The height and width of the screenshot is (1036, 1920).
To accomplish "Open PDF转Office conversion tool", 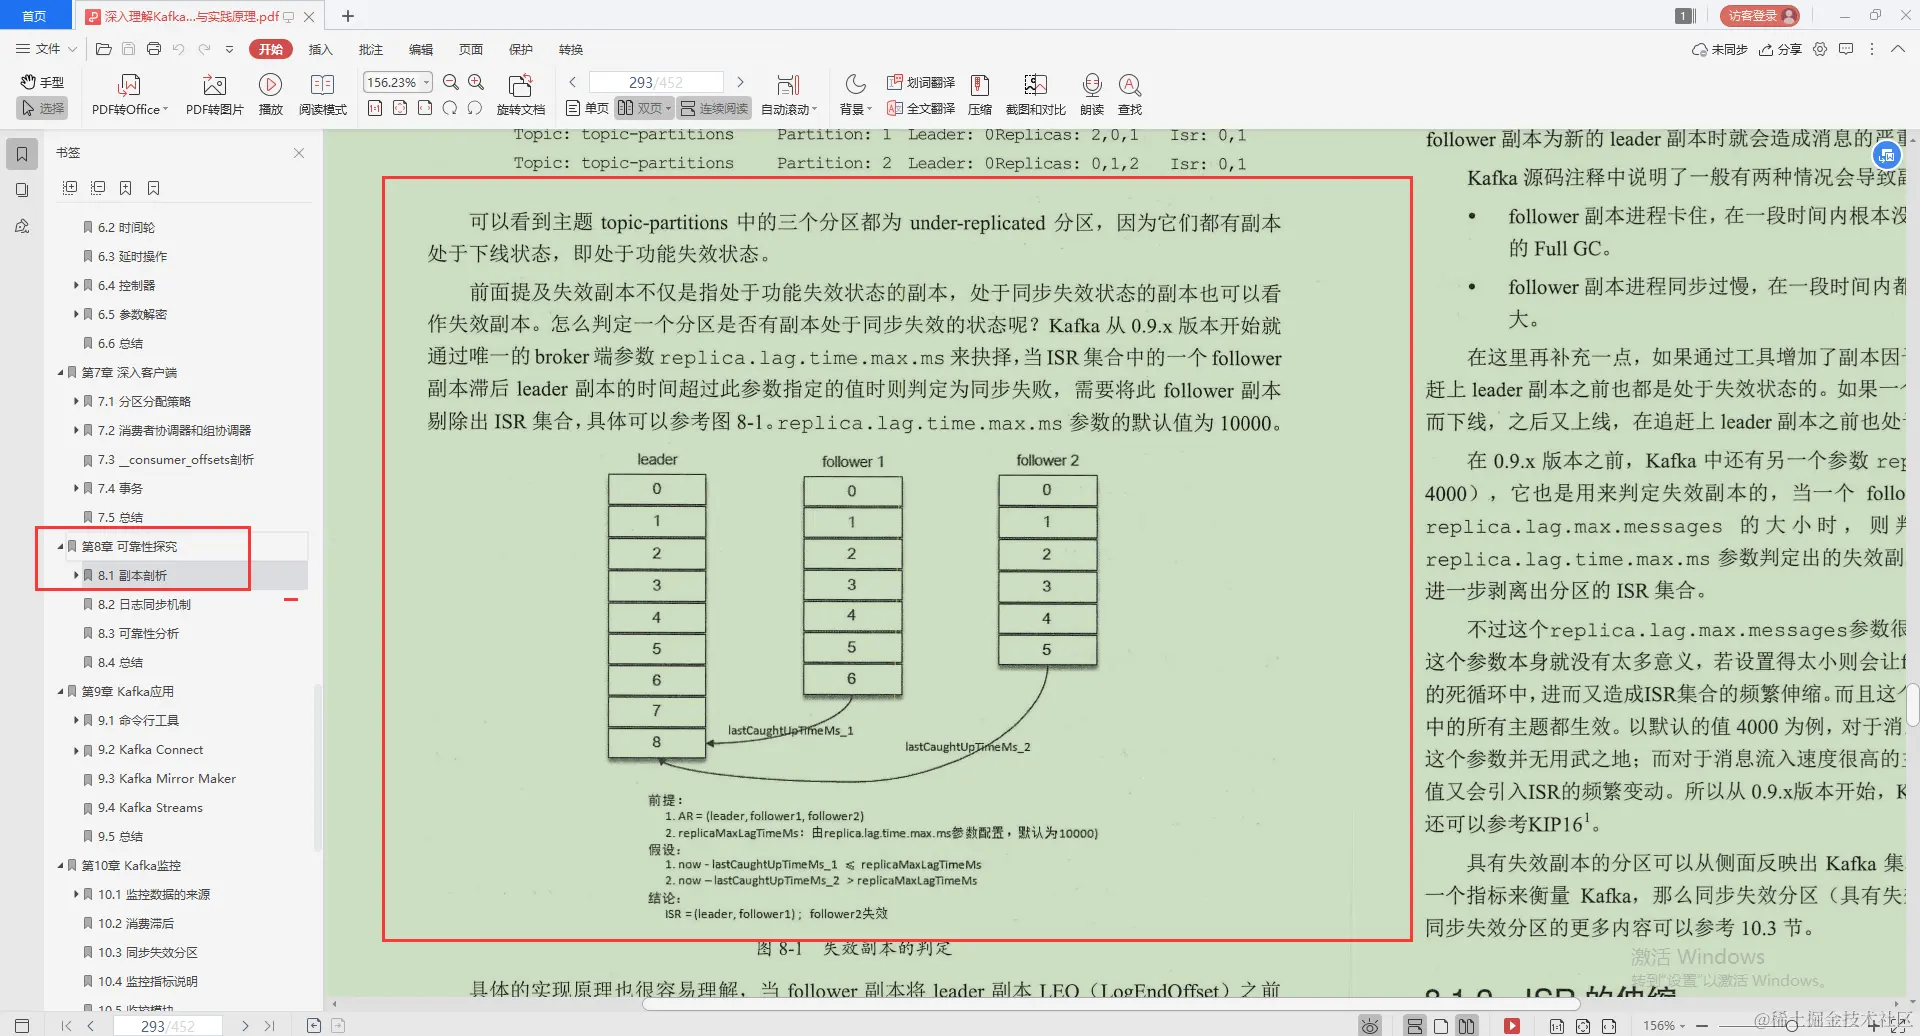I will 128,93.
